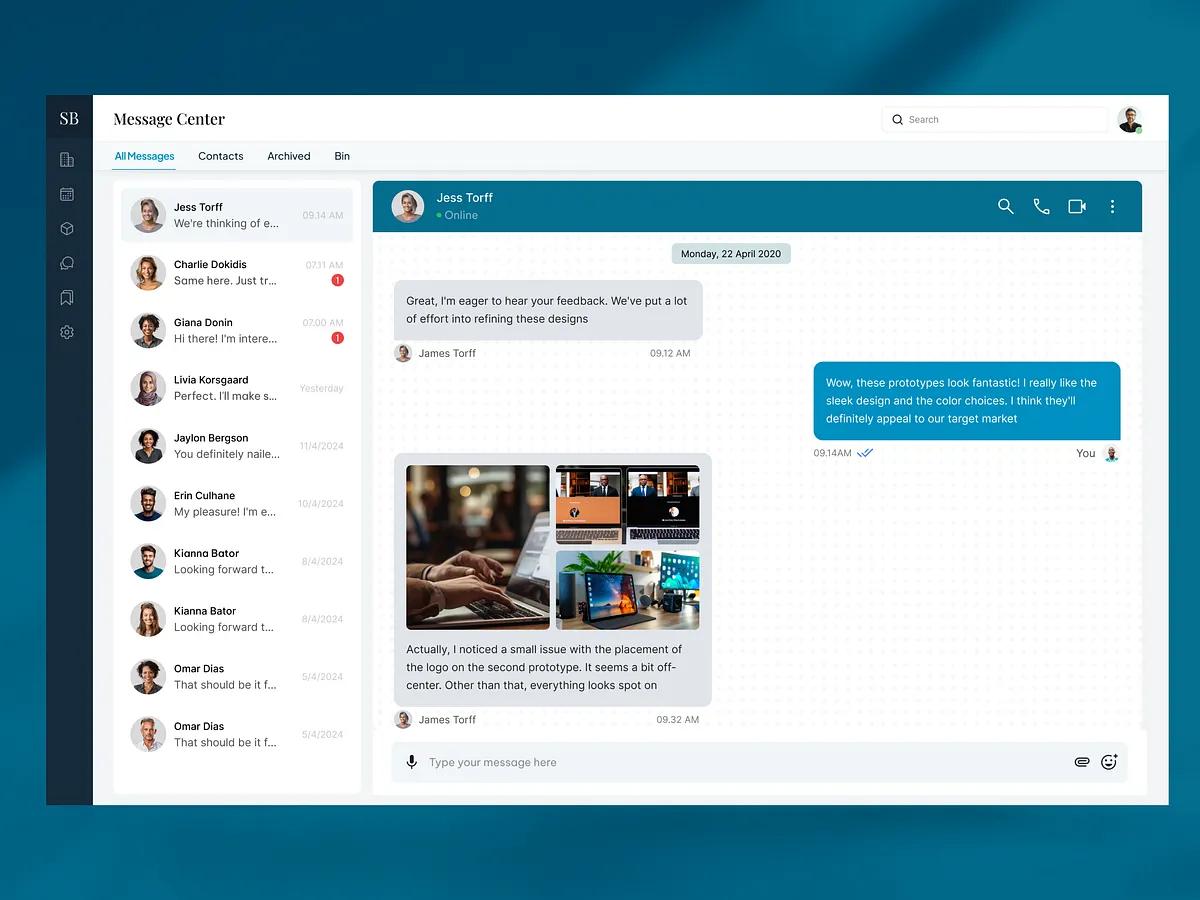Viewport: 1200px width, 900px height.
Task: Open settings from the sidebar gear
Action: 66,331
